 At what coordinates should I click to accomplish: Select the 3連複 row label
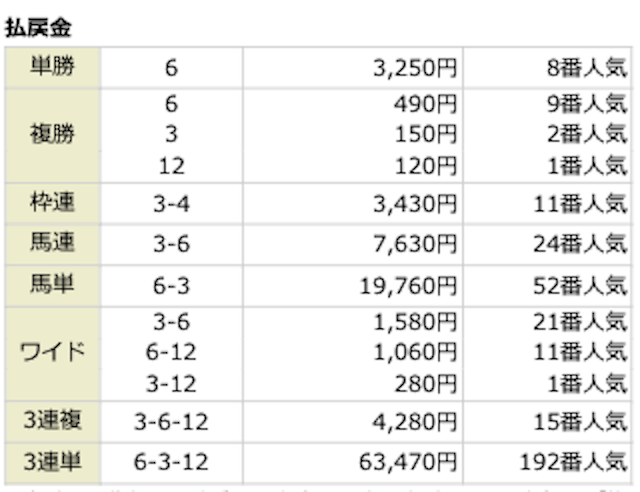tap(51, 422)
